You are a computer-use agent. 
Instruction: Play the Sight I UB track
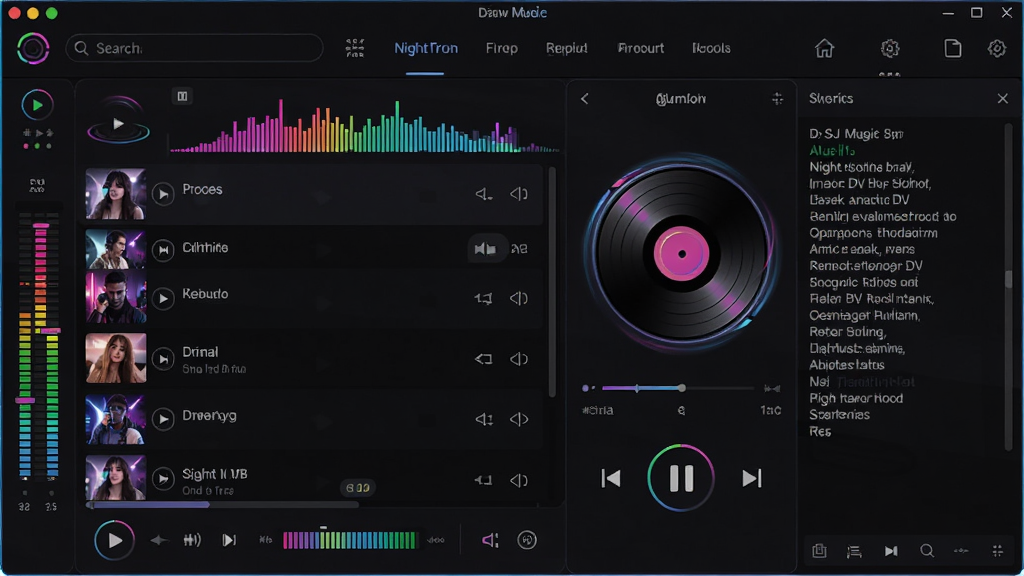pyautogui.click(x=163, y=479)
